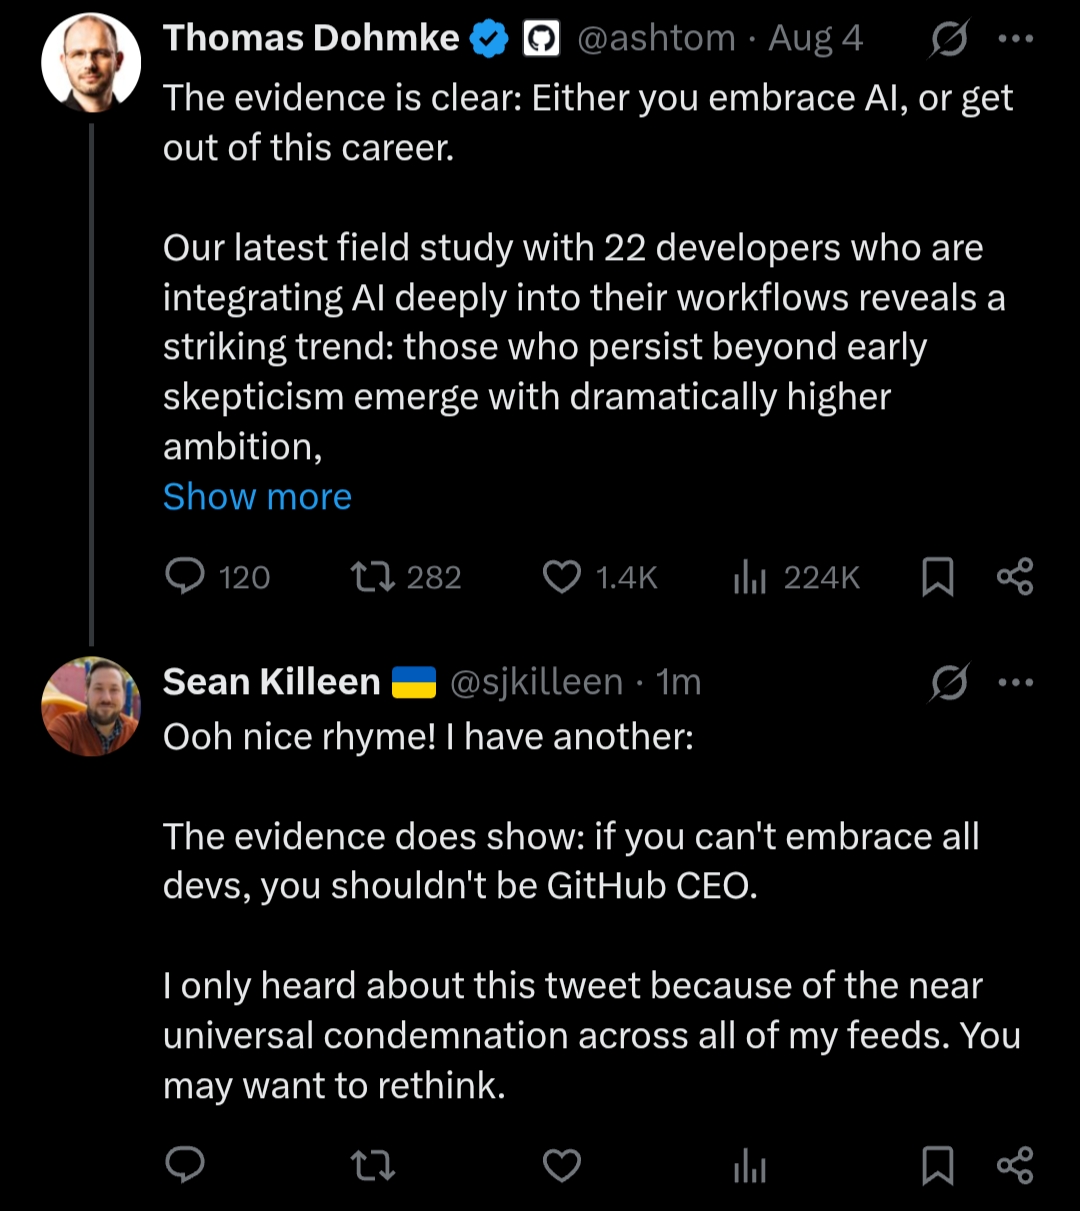Bookmark Thomas Dohmke's tweet
Image resolution: width=1080 pixels, height=1211 pixels.
(x=937, y=577)
